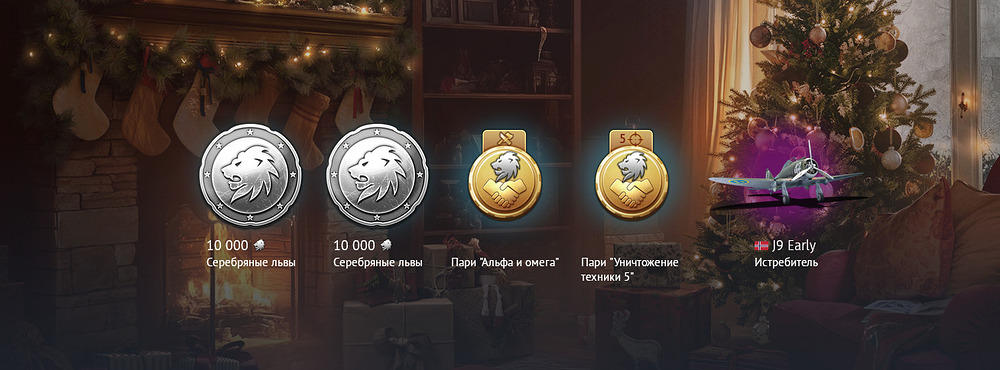The height and width of the screenshot is (370, 1000).
Task: Click the small lion icon after the second 10 000
Action: coord(385,246)
